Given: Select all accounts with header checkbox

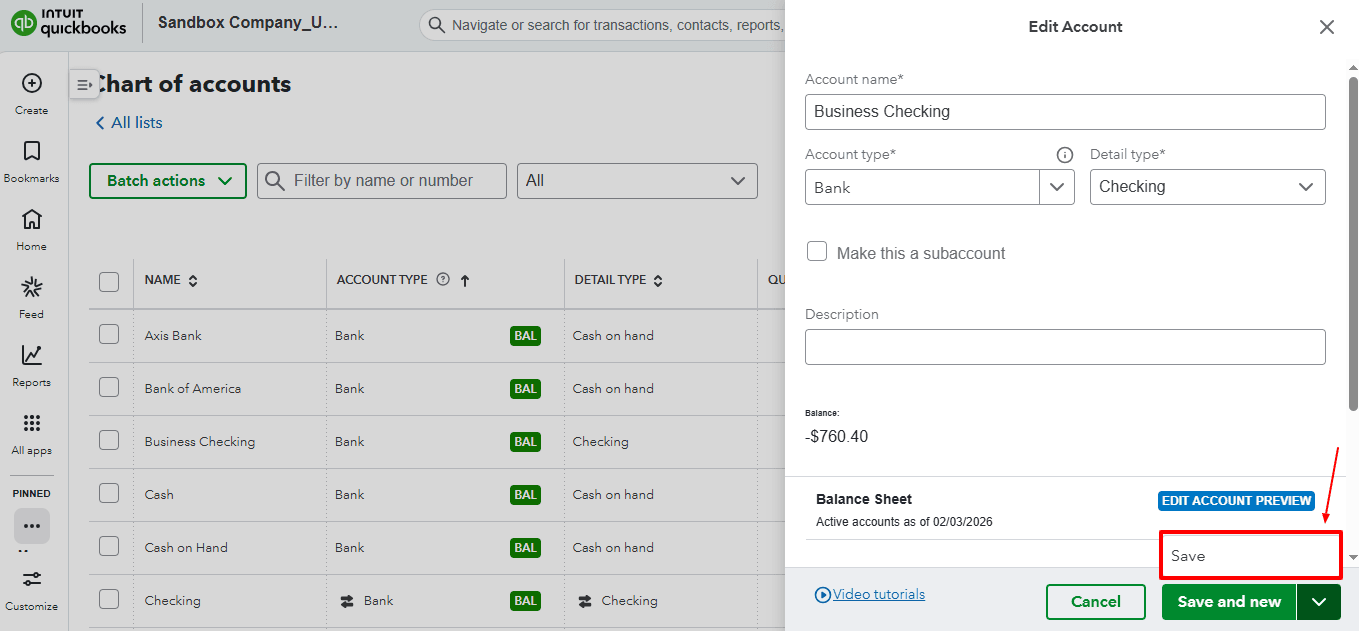Looking at the screenshot, I should coord(110,280).
